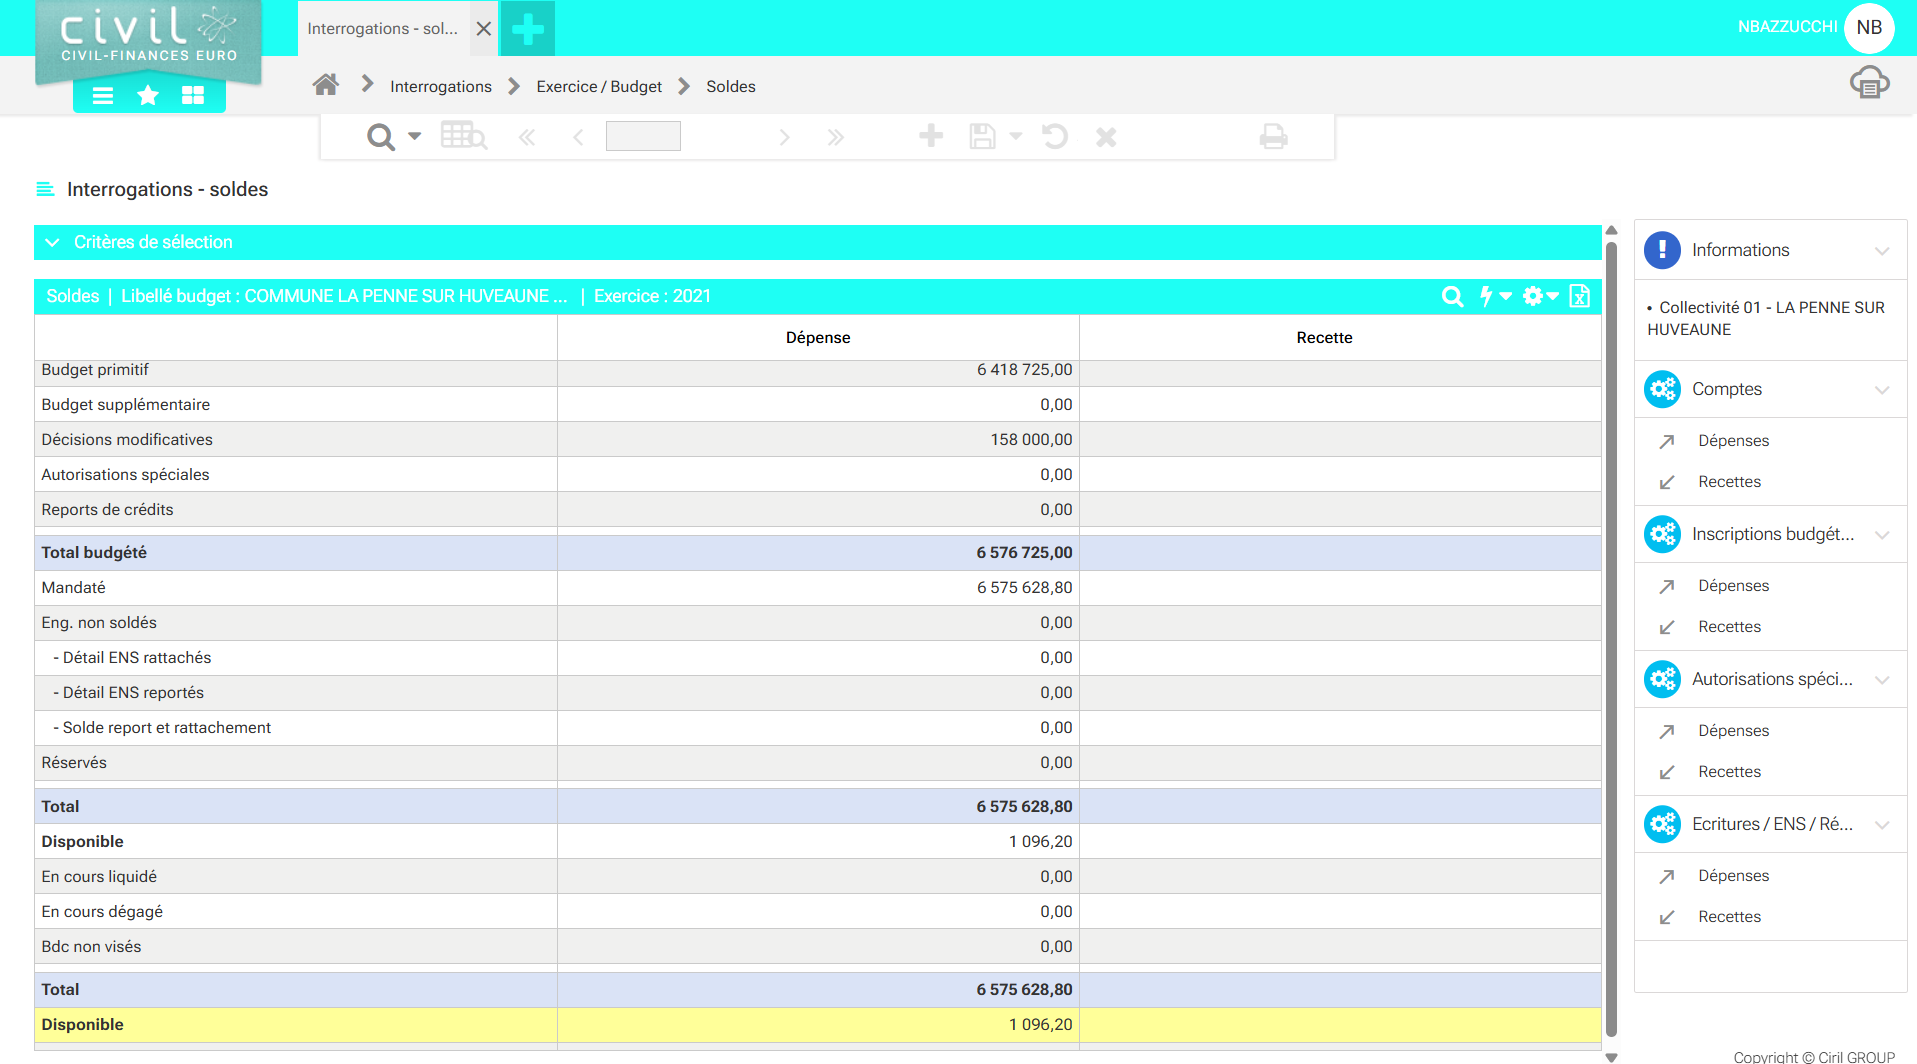Screen dimensions: 1917x1064
Task: Click scrollbar down arrow at bottom
Action: click(x=1611, y=1056)
